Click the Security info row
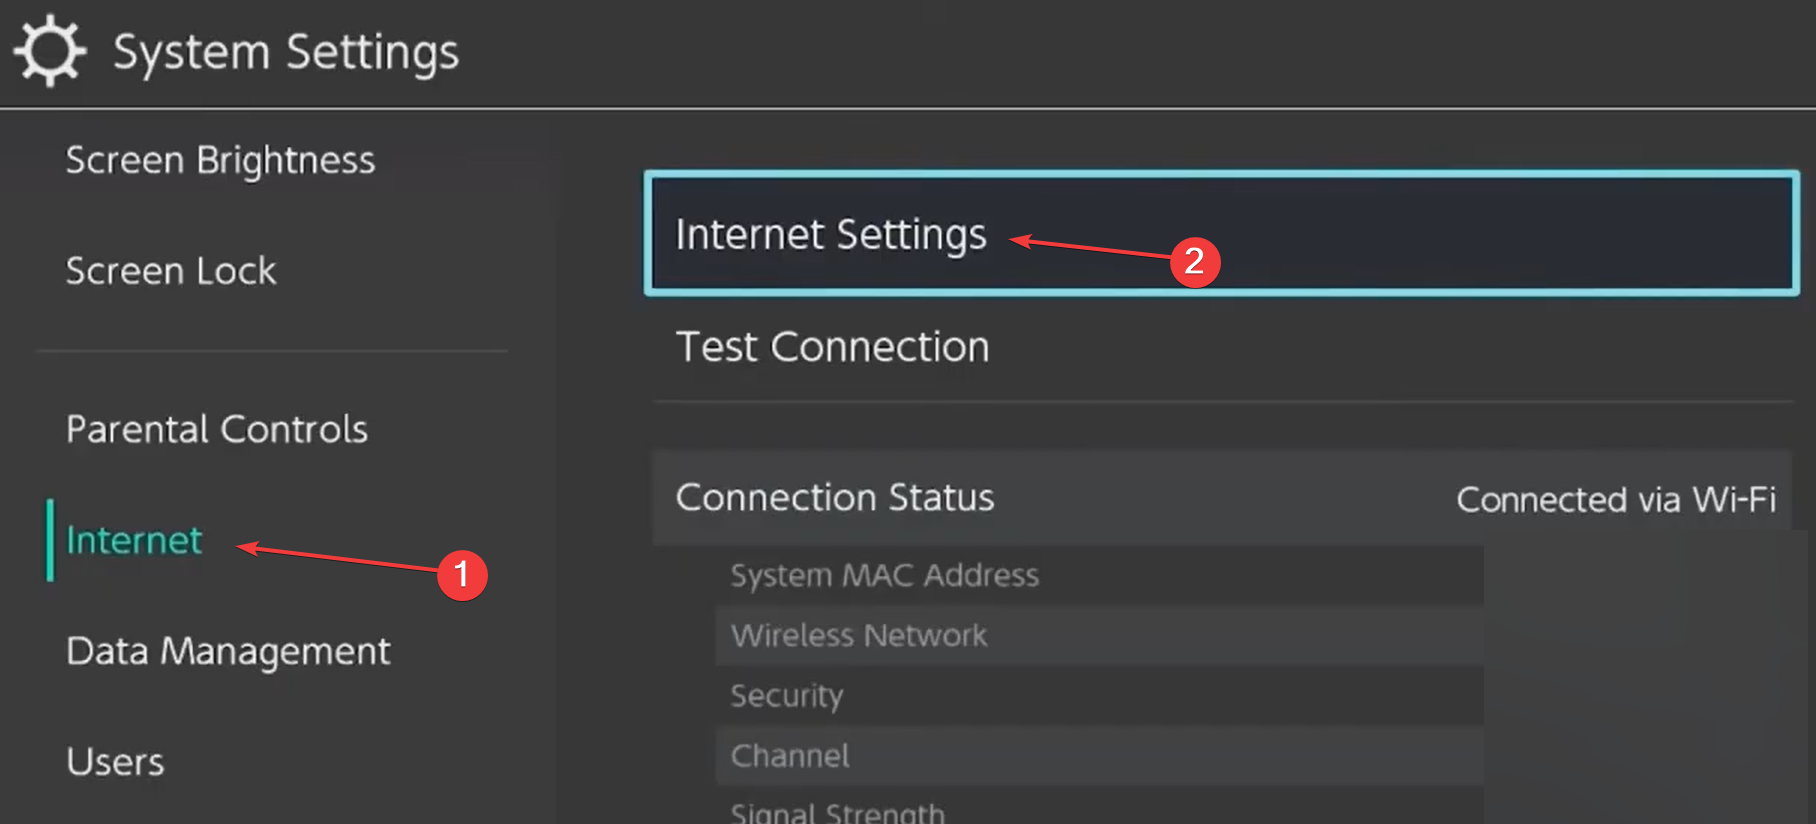Screen dimensions: 1816x824 [1099, 695]
